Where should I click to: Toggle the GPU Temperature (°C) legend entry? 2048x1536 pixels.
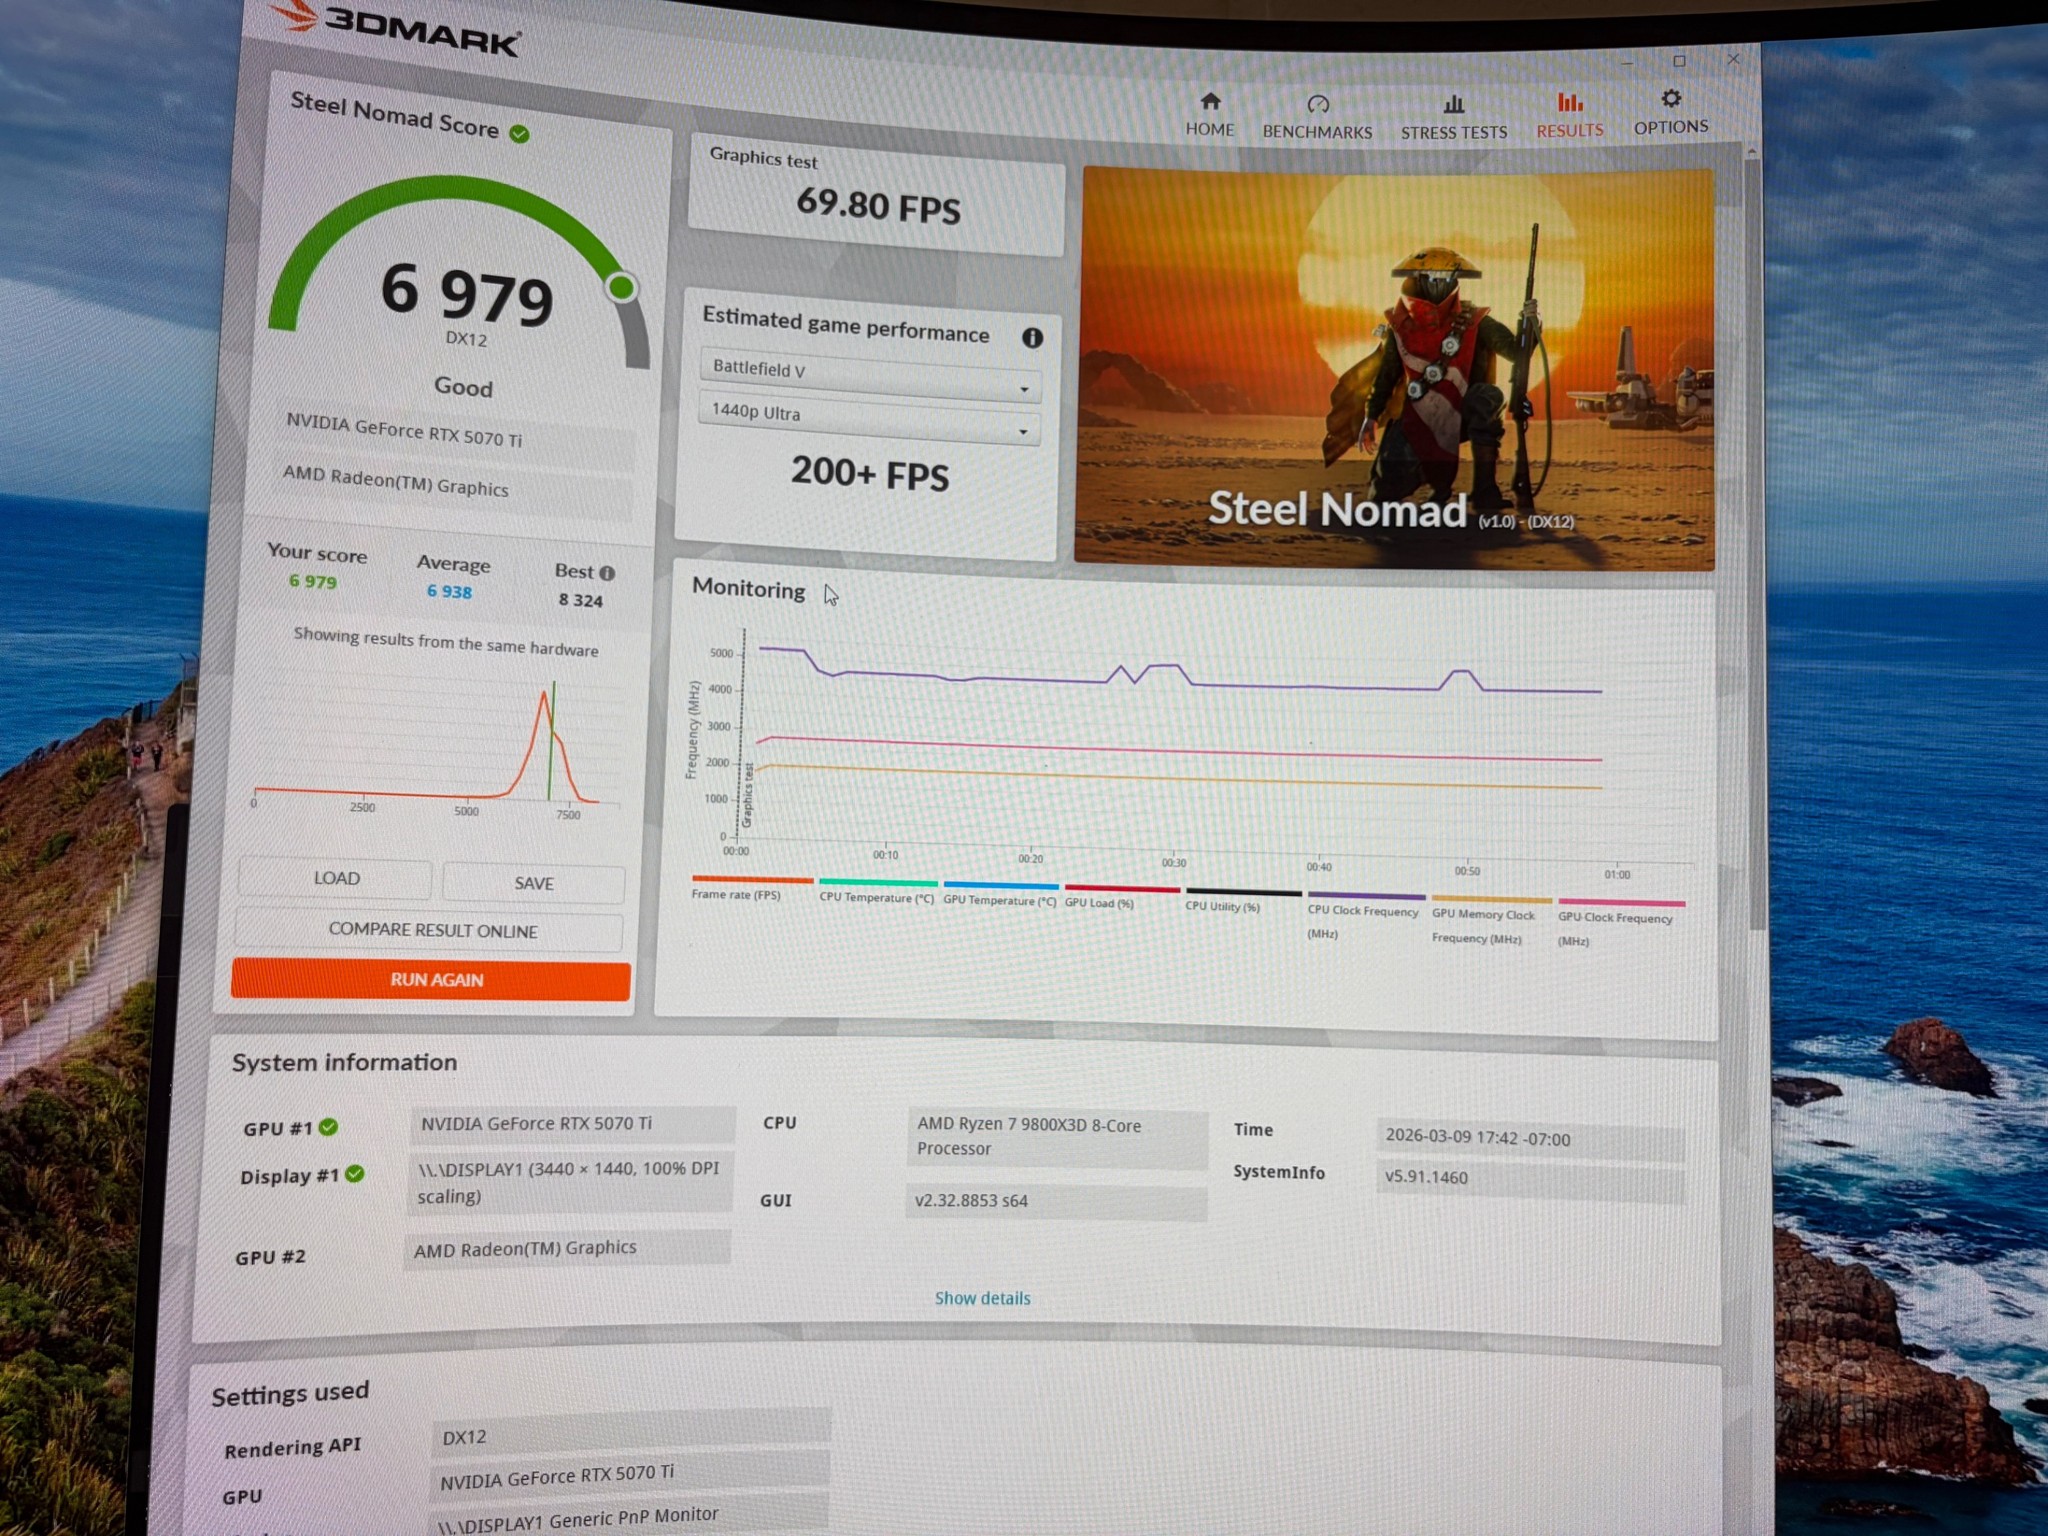point(1000,893)
